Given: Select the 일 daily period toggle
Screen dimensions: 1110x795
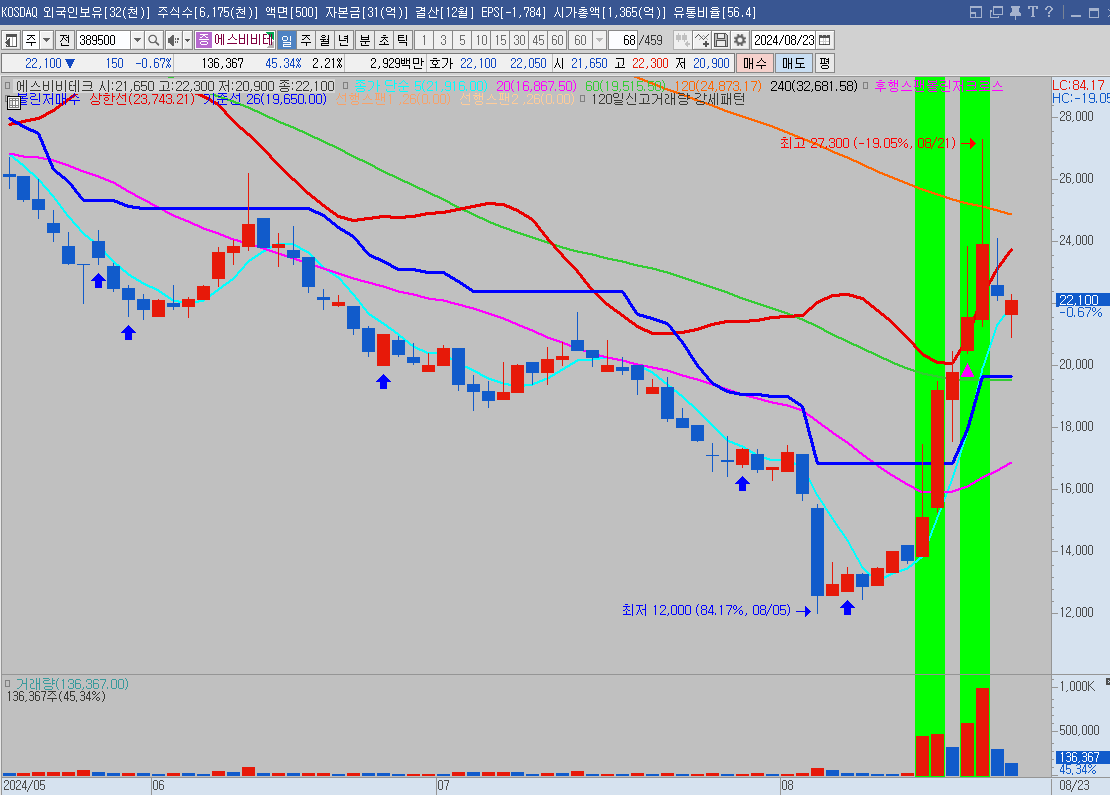Looking at the screenshot, I should pyautogui.click(x=286, y=40).
